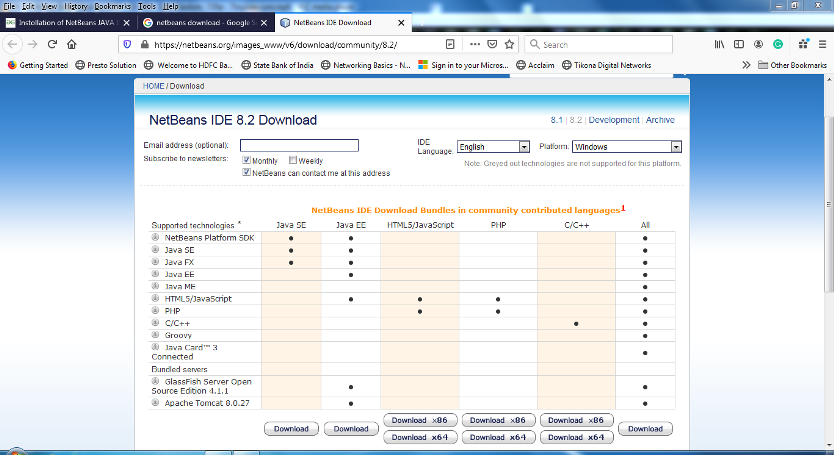This screenshot has width=834, height=455.
Task: Open the History menu
Action: [x=76, y=6]
